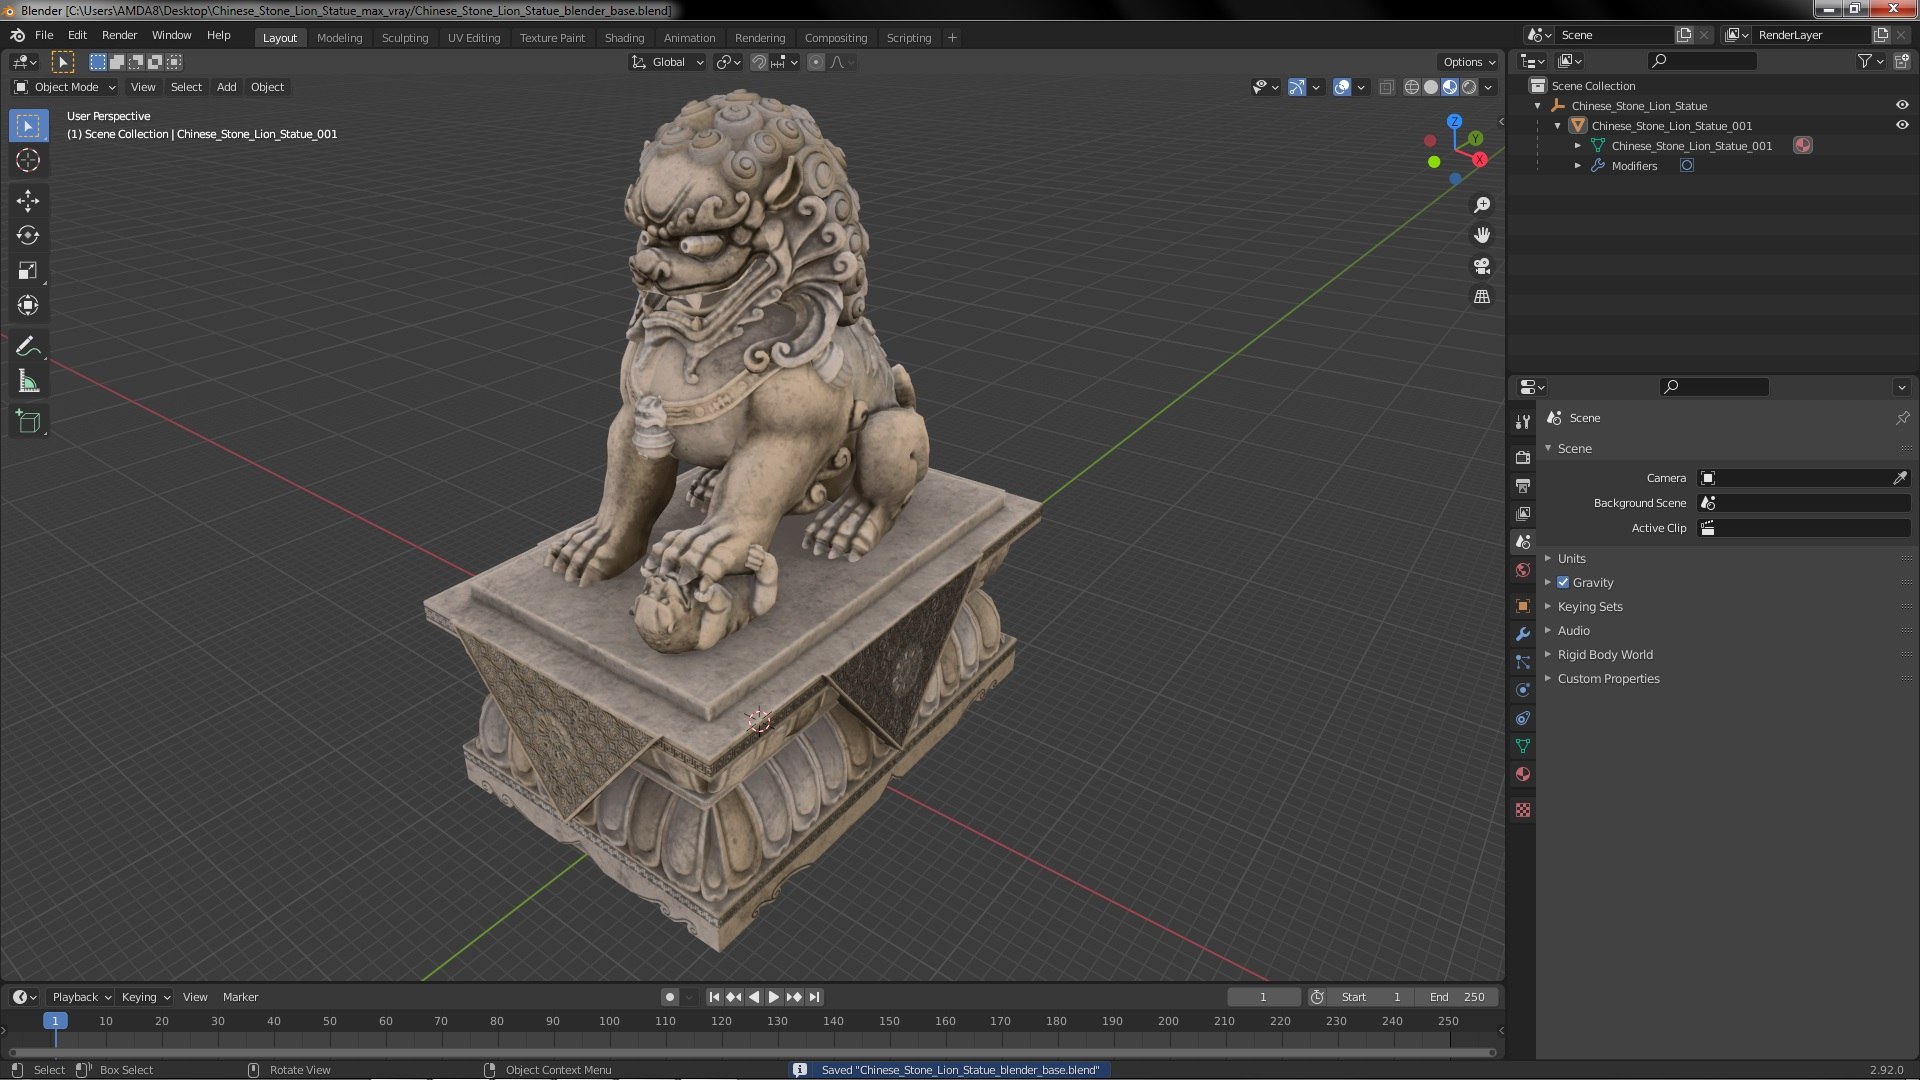Select the Annotate pencil tool
Image resolution: width=1920 pixels, height=1080 pixels.
pos(28,347)
